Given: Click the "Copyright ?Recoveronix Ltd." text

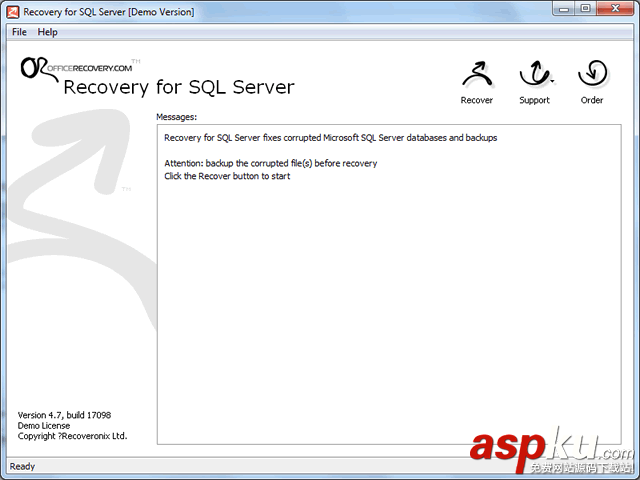Looking at the screenshot, I should coord(72,436).
